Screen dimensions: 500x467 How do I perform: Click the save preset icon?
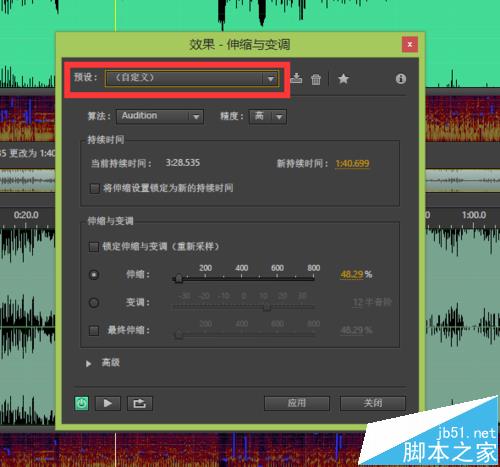tap(296, 79)
